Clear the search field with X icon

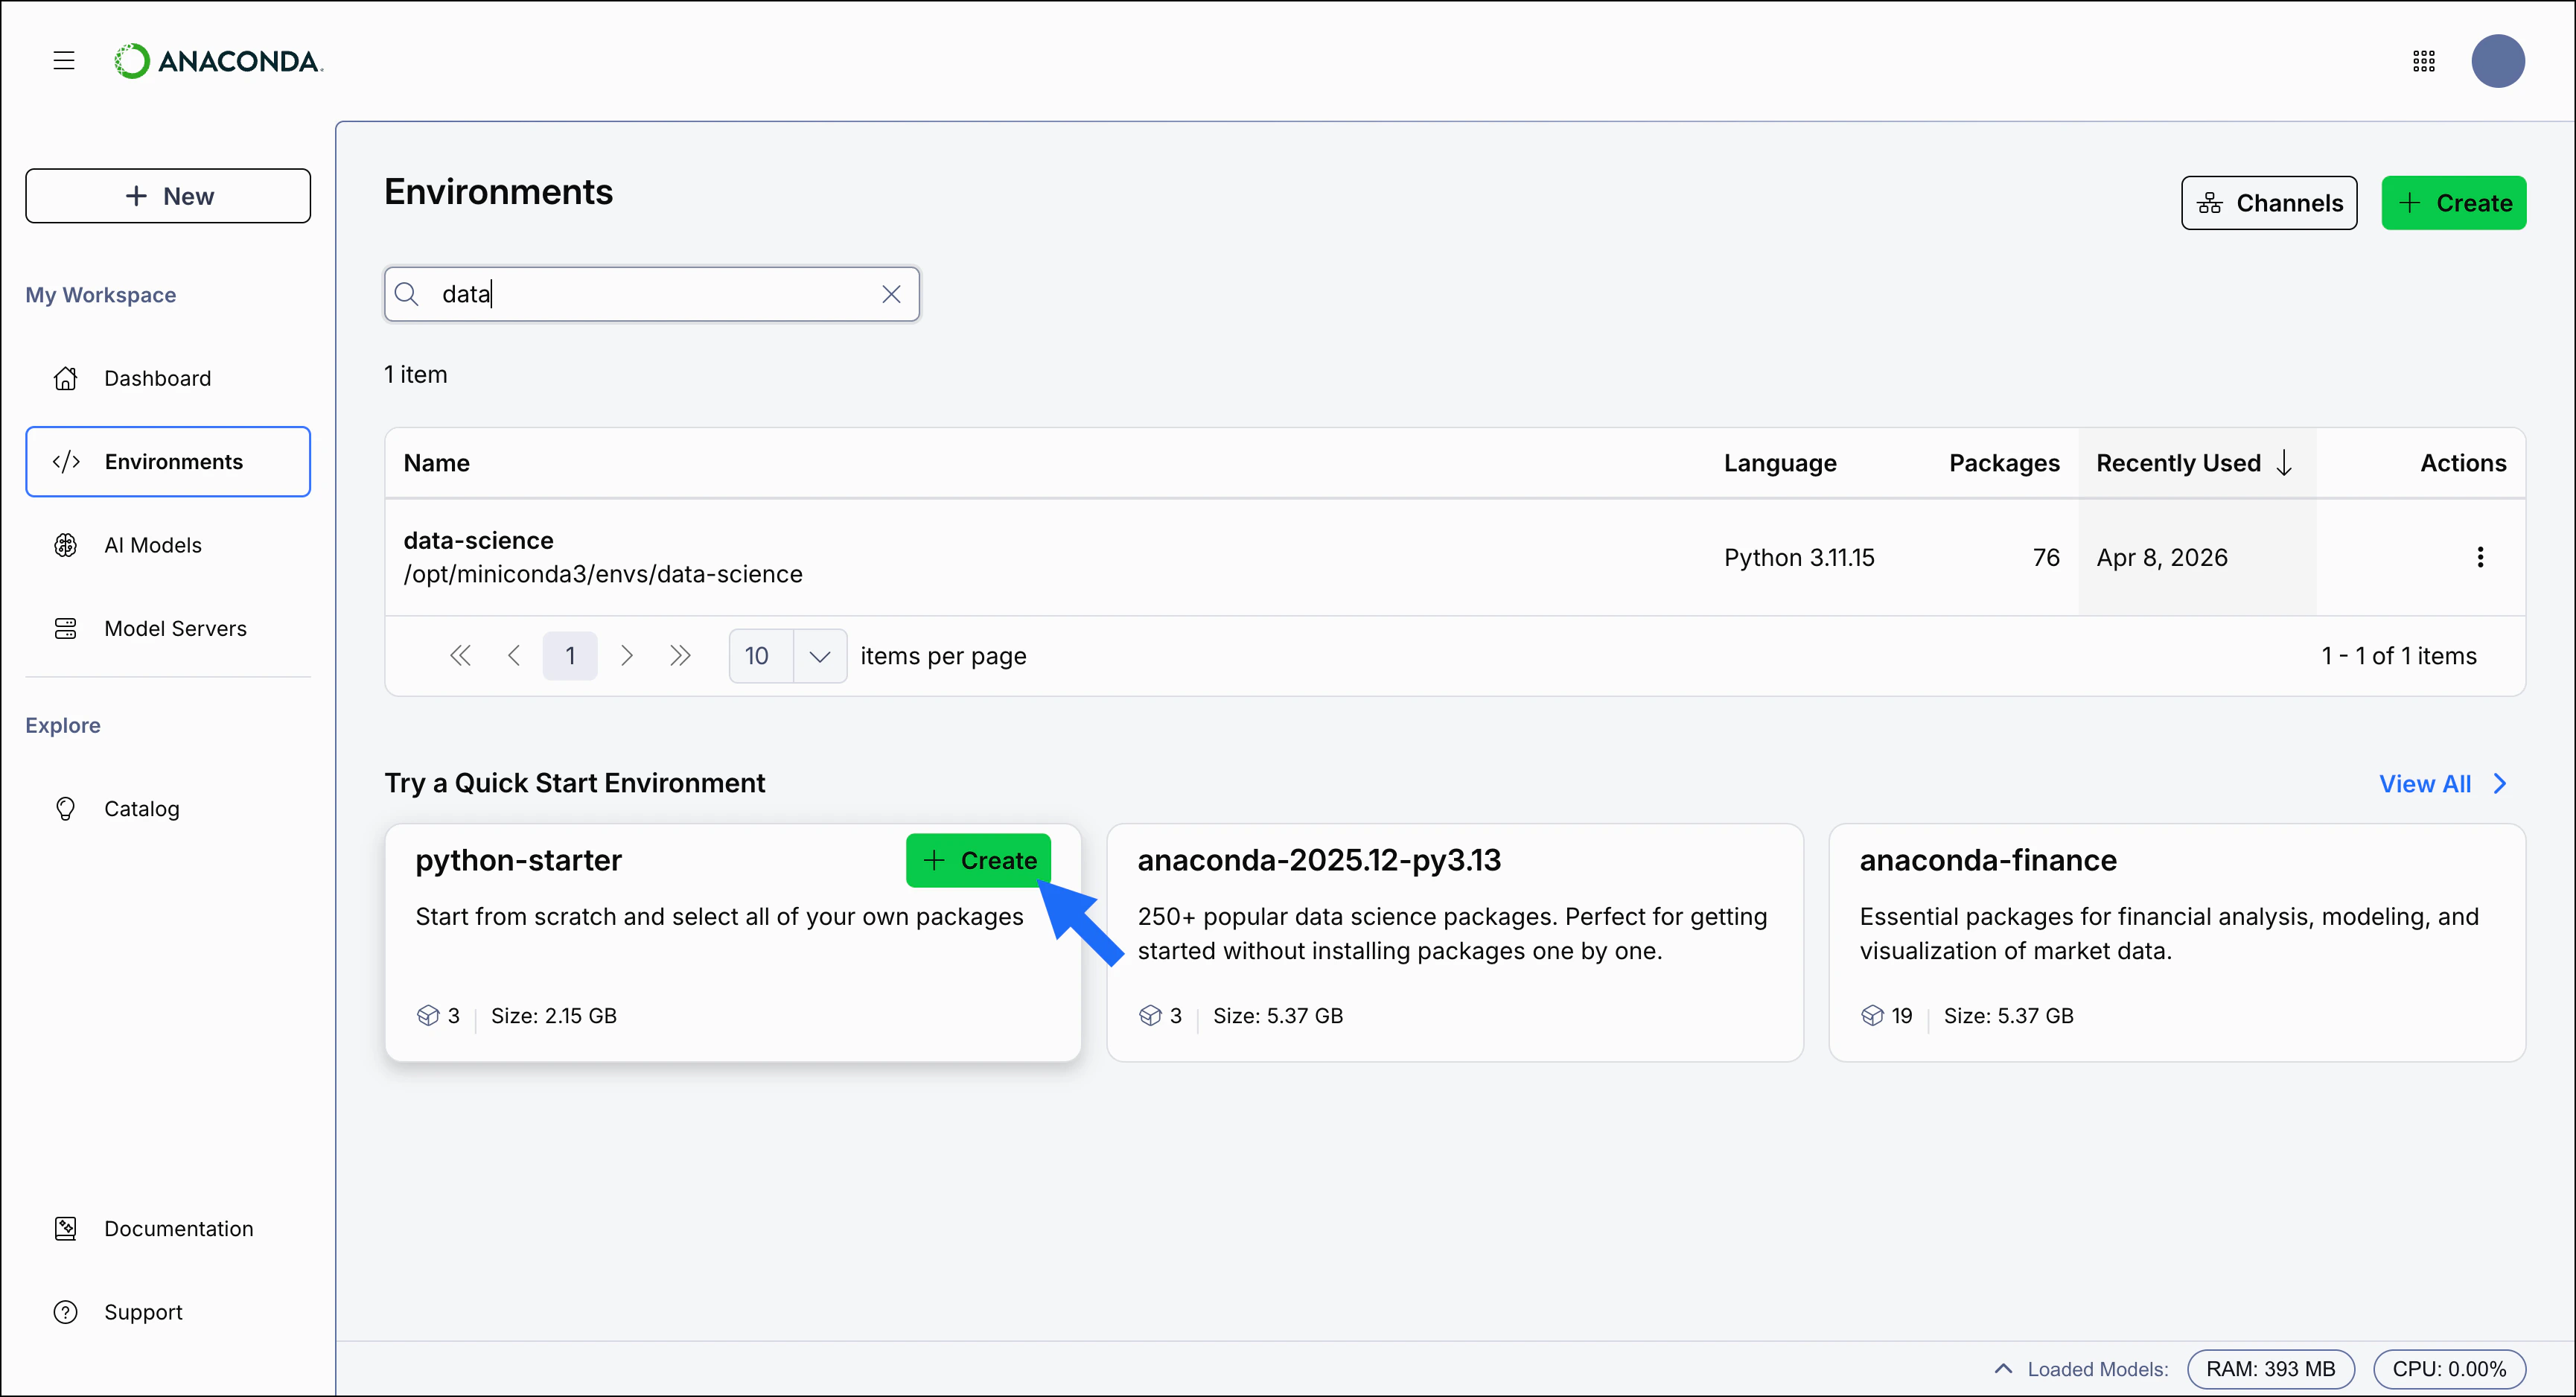pos(891,294)
